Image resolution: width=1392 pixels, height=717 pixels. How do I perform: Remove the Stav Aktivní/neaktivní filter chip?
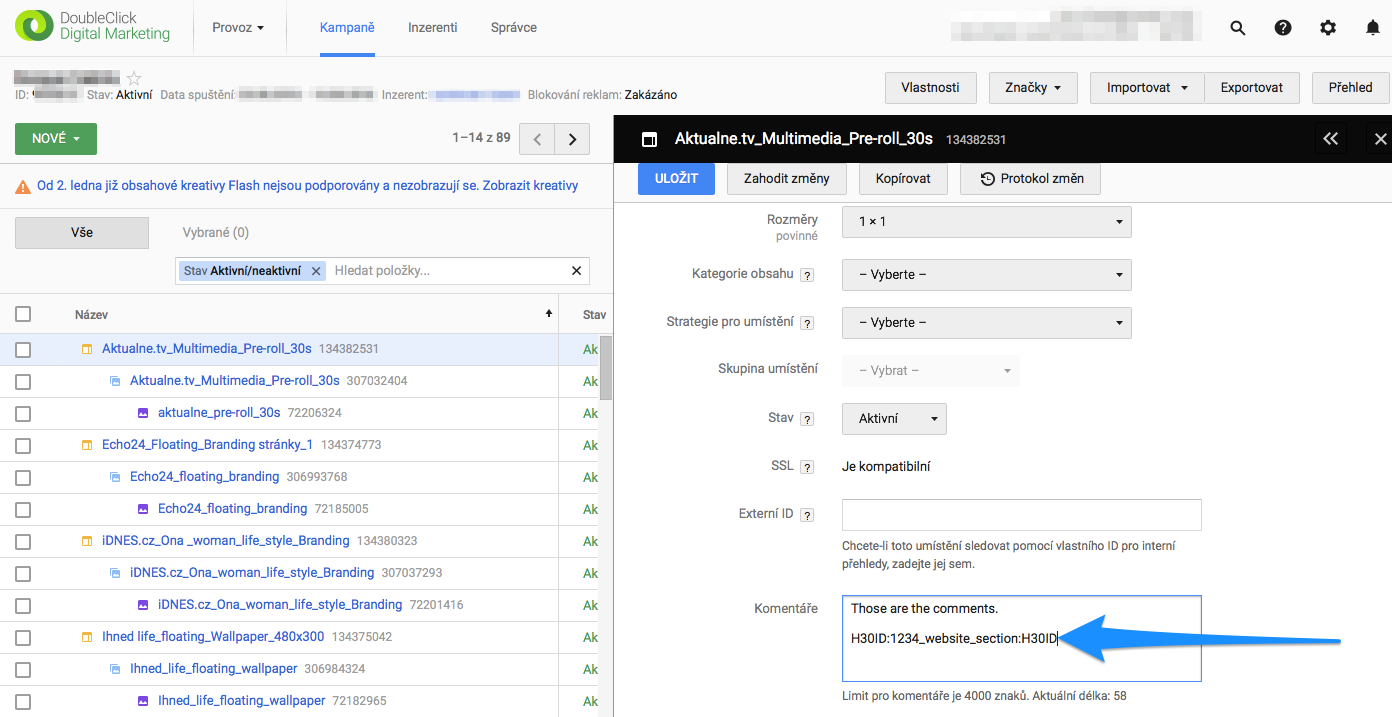click(x=316, y=271)
